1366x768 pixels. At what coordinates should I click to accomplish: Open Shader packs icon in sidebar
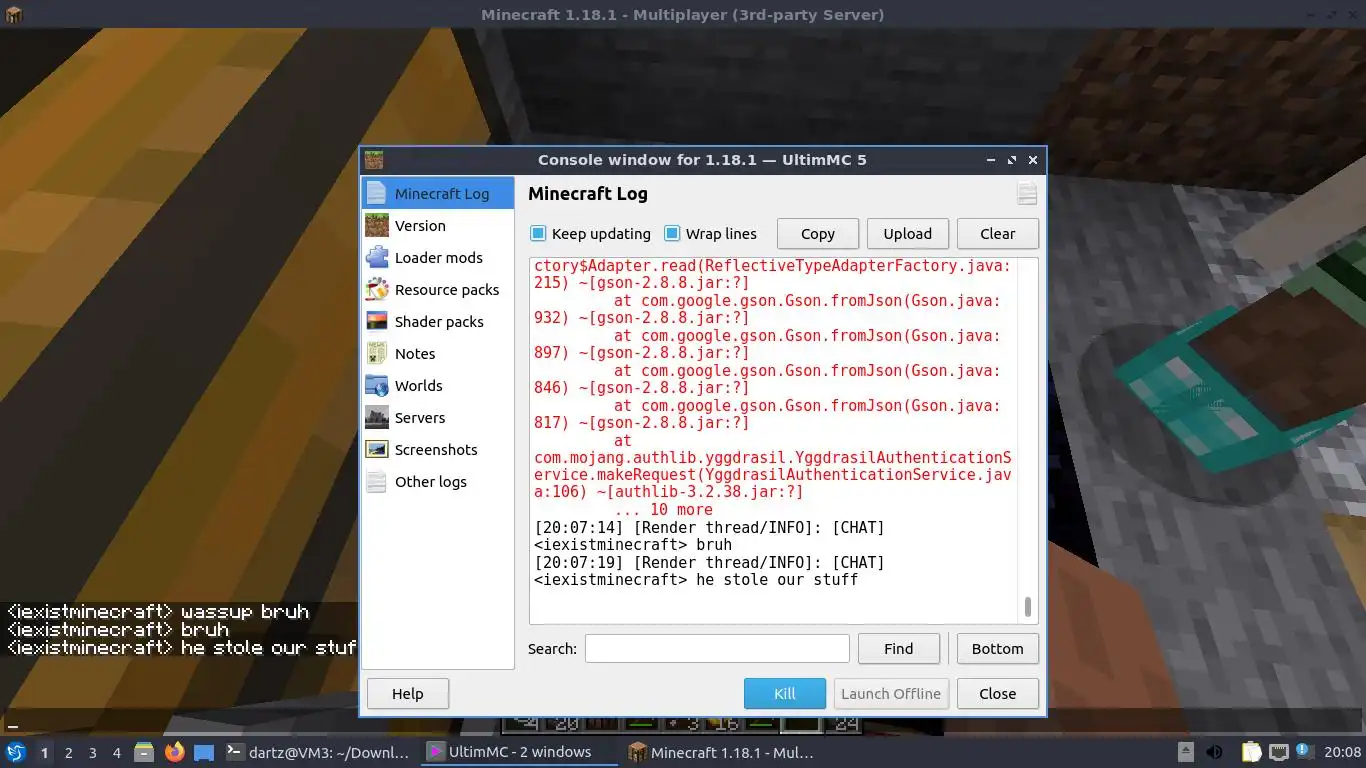click(377, 321)
